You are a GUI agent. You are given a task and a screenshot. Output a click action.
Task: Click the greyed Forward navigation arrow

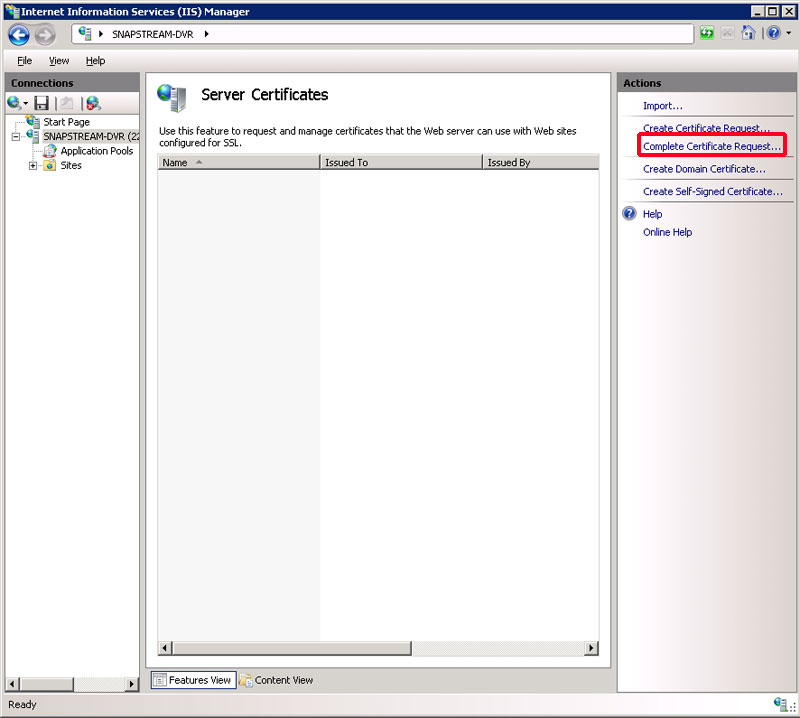click(x=45, y=35)
